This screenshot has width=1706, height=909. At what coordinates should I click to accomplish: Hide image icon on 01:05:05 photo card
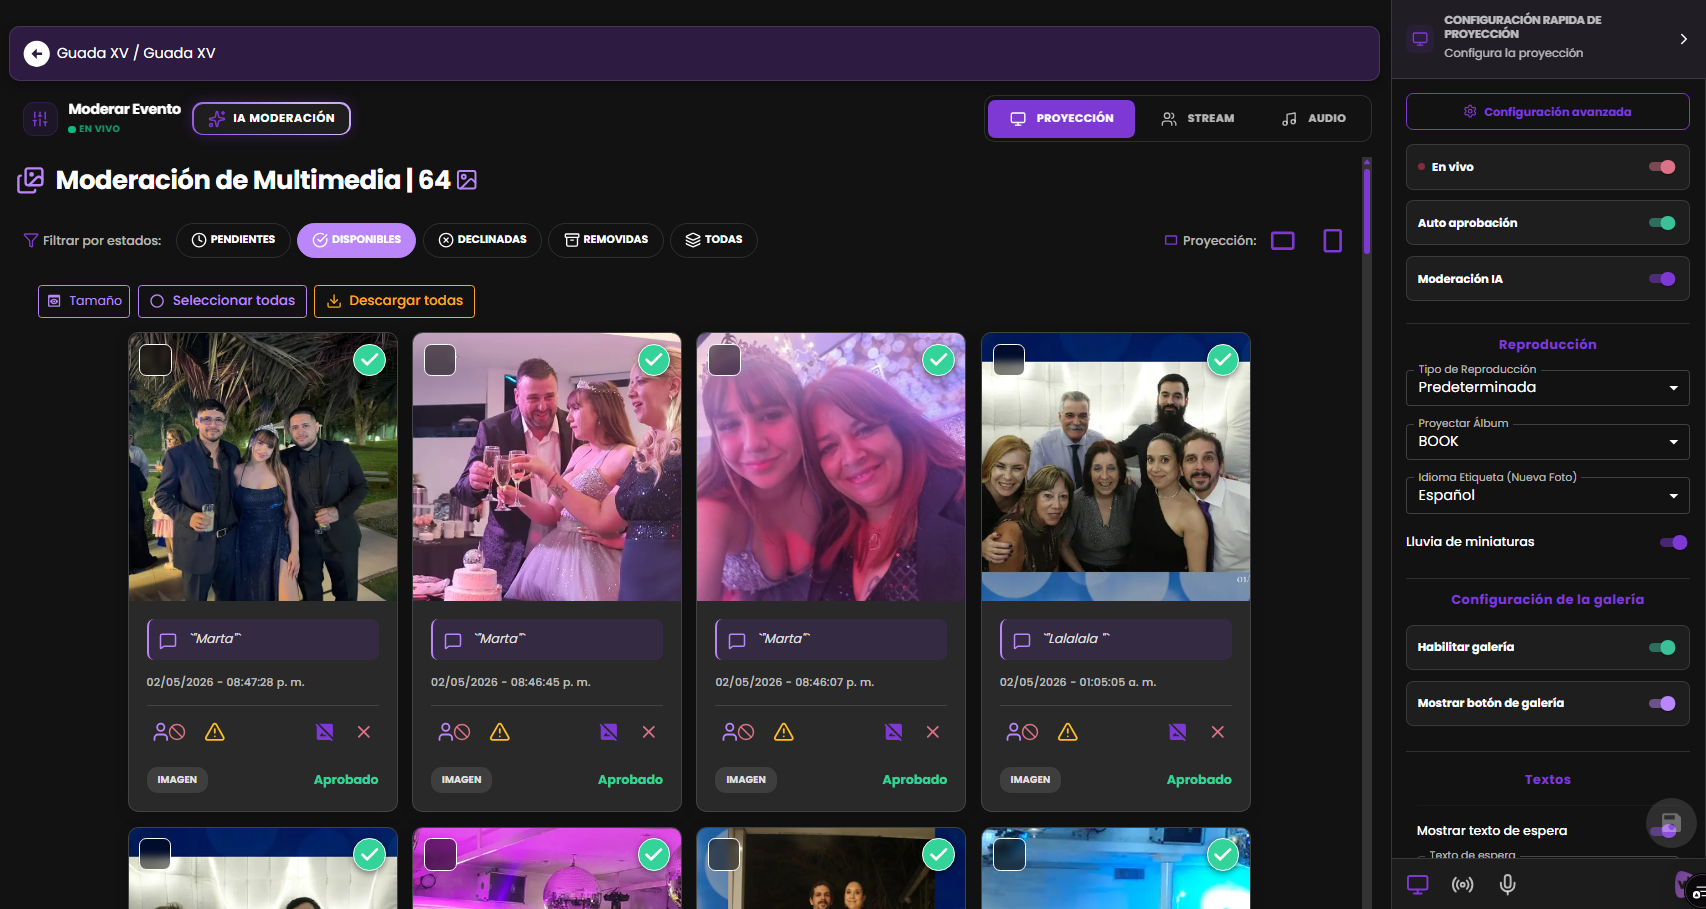click(x=1178, y=732)
